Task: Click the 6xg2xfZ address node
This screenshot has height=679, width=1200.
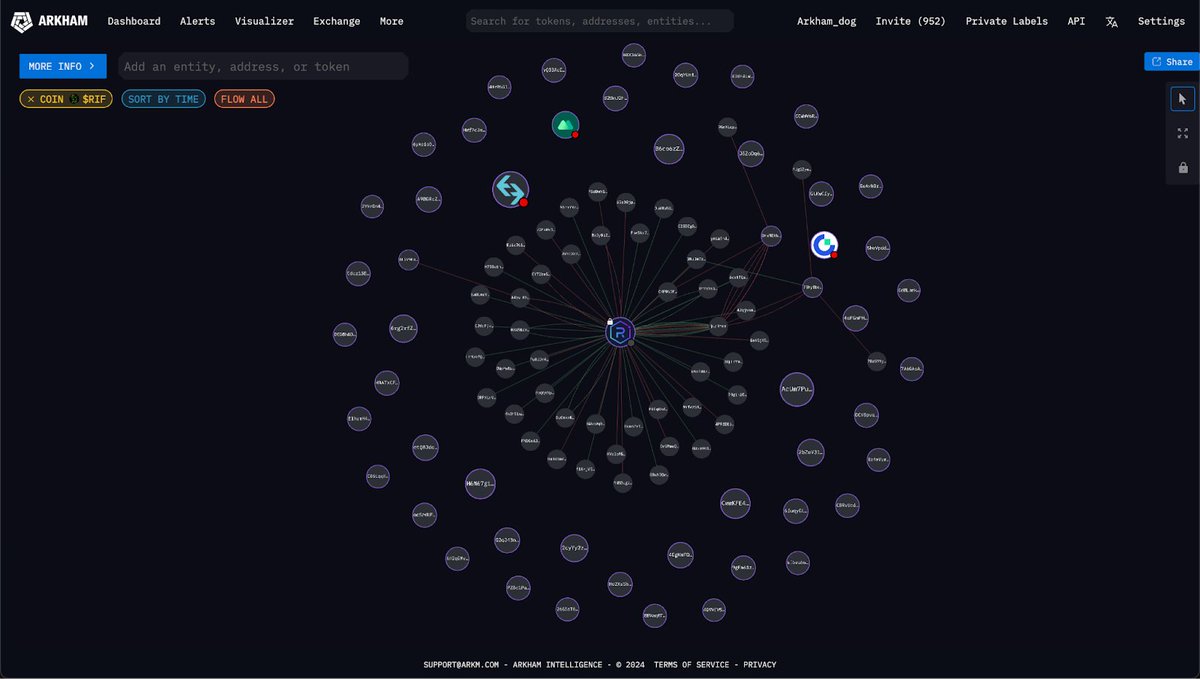Action: [x=403, y=328]
